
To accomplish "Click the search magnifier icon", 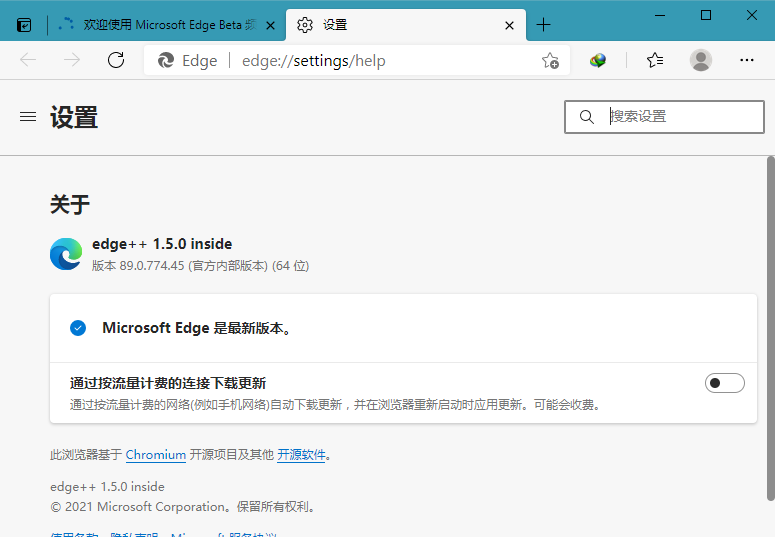I will point(587,117).
